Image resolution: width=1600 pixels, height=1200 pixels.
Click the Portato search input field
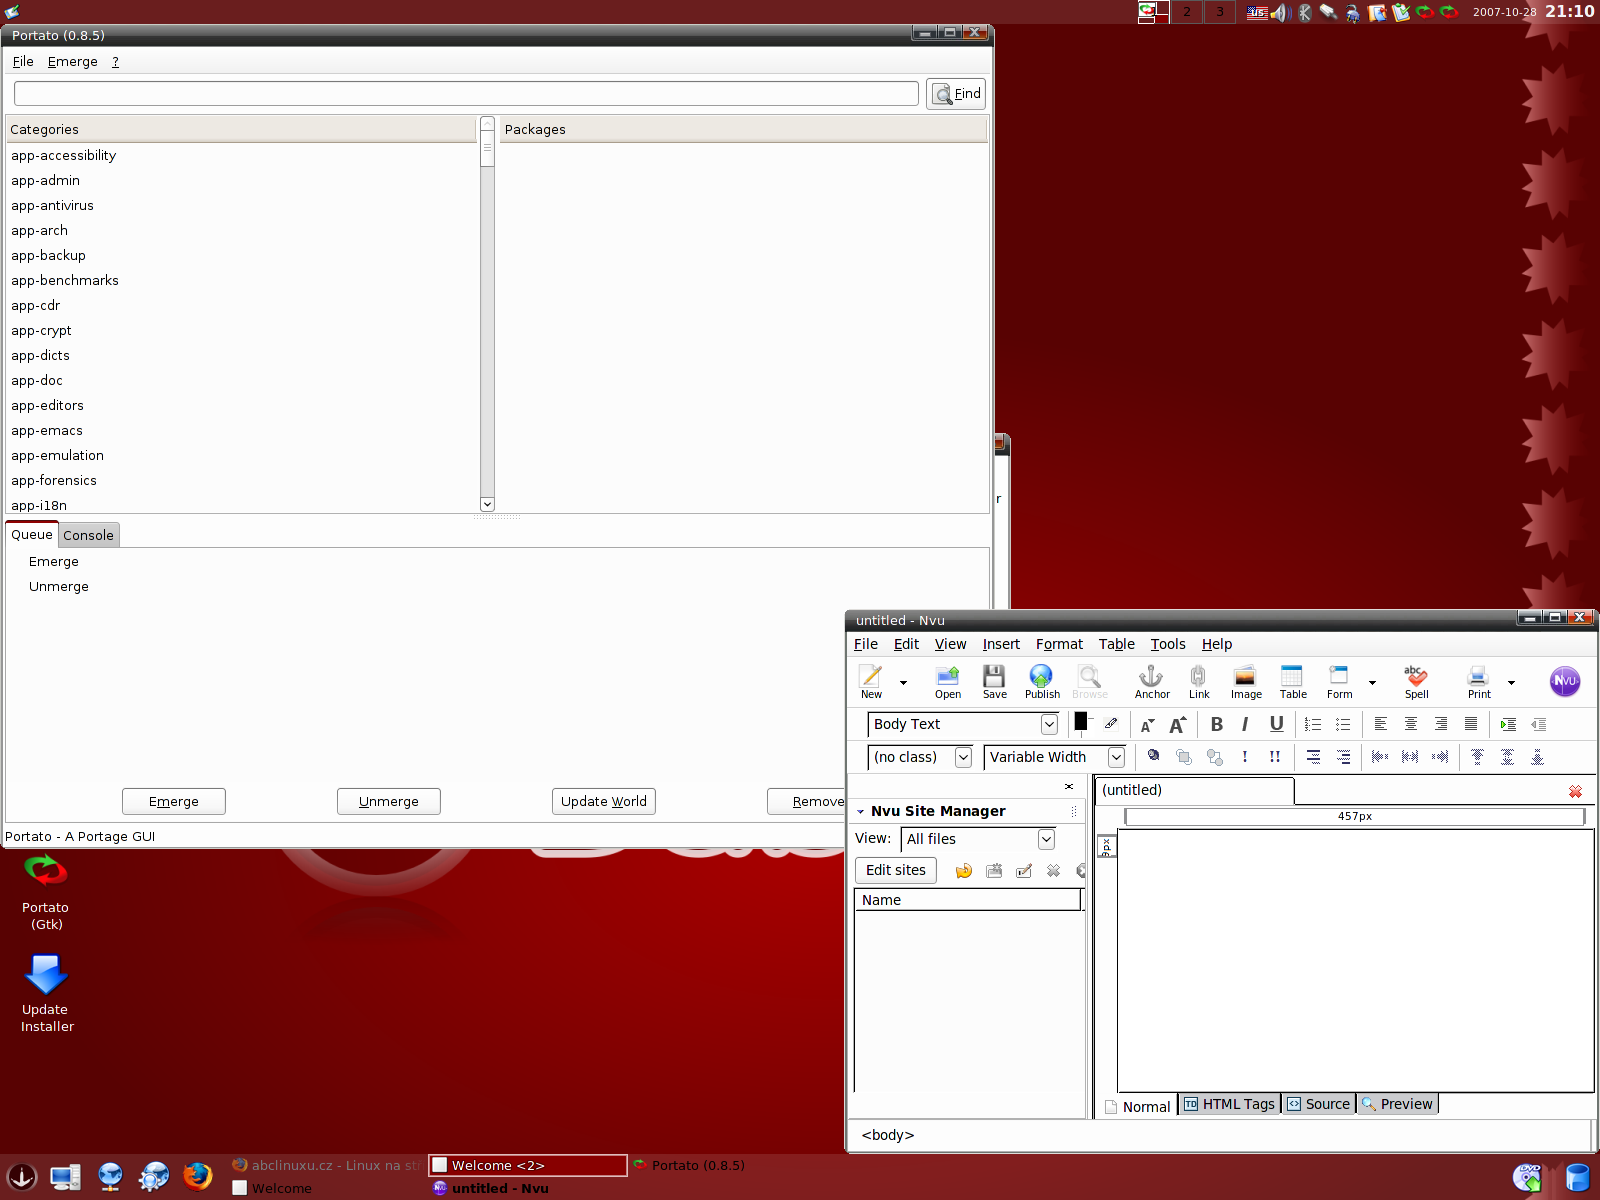click(466, 94)
